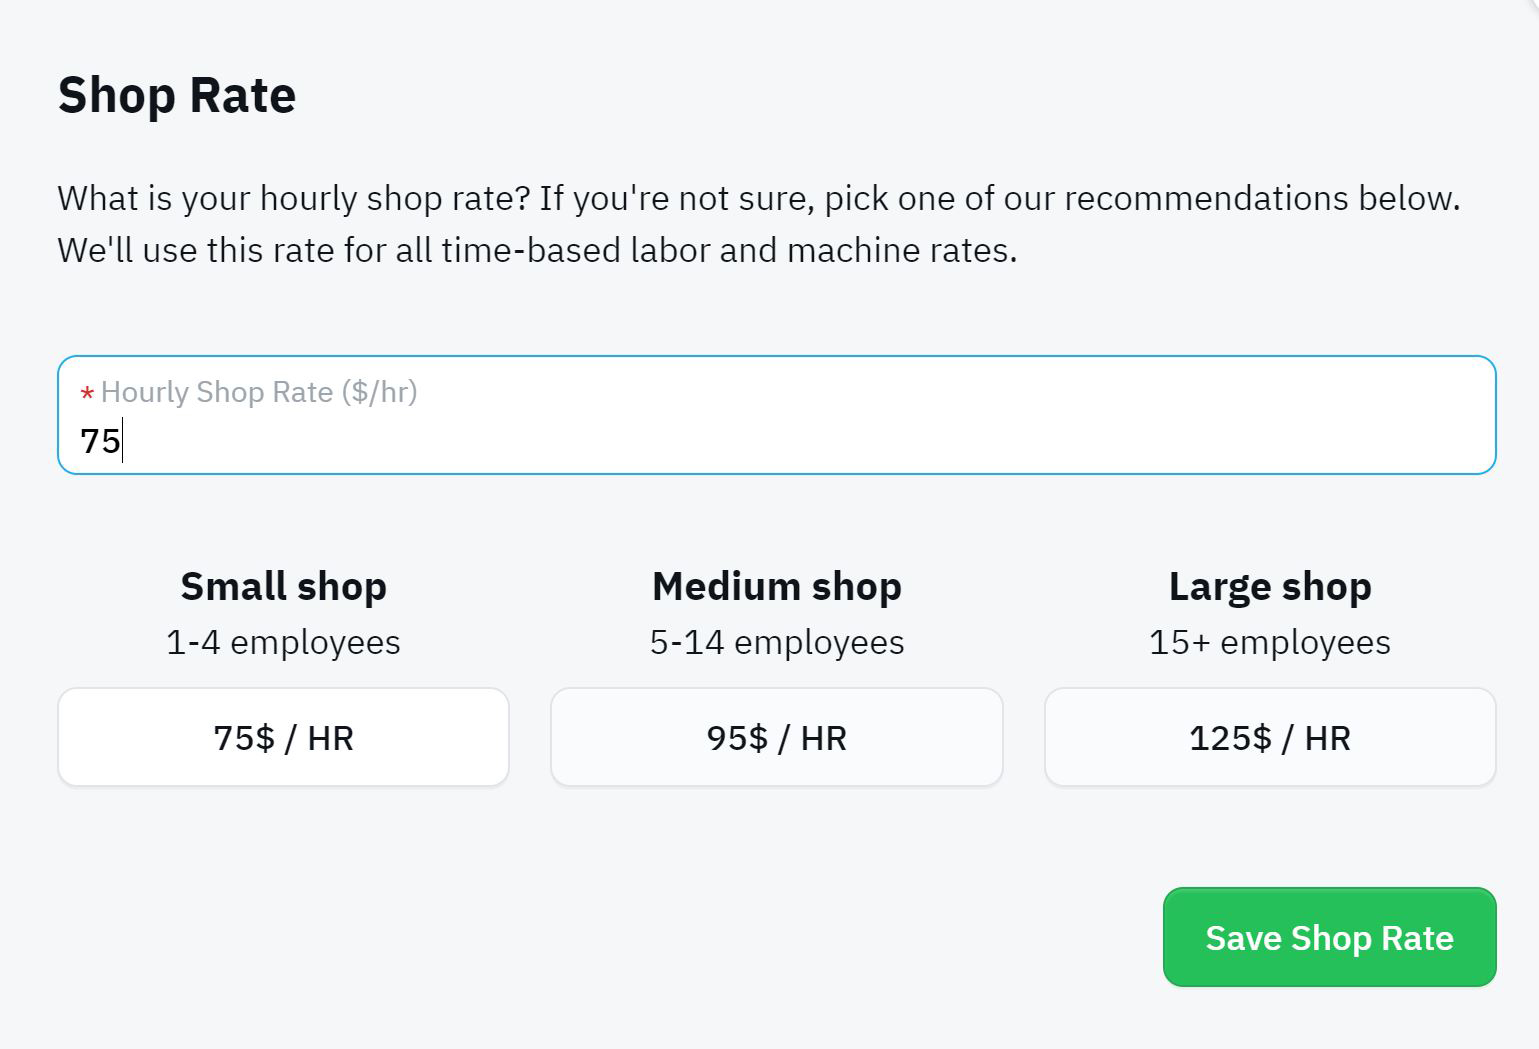The height and width of the screenshot is (1049, 1539).
Task: Click the 15+ employees description text
Action: 1269,642
